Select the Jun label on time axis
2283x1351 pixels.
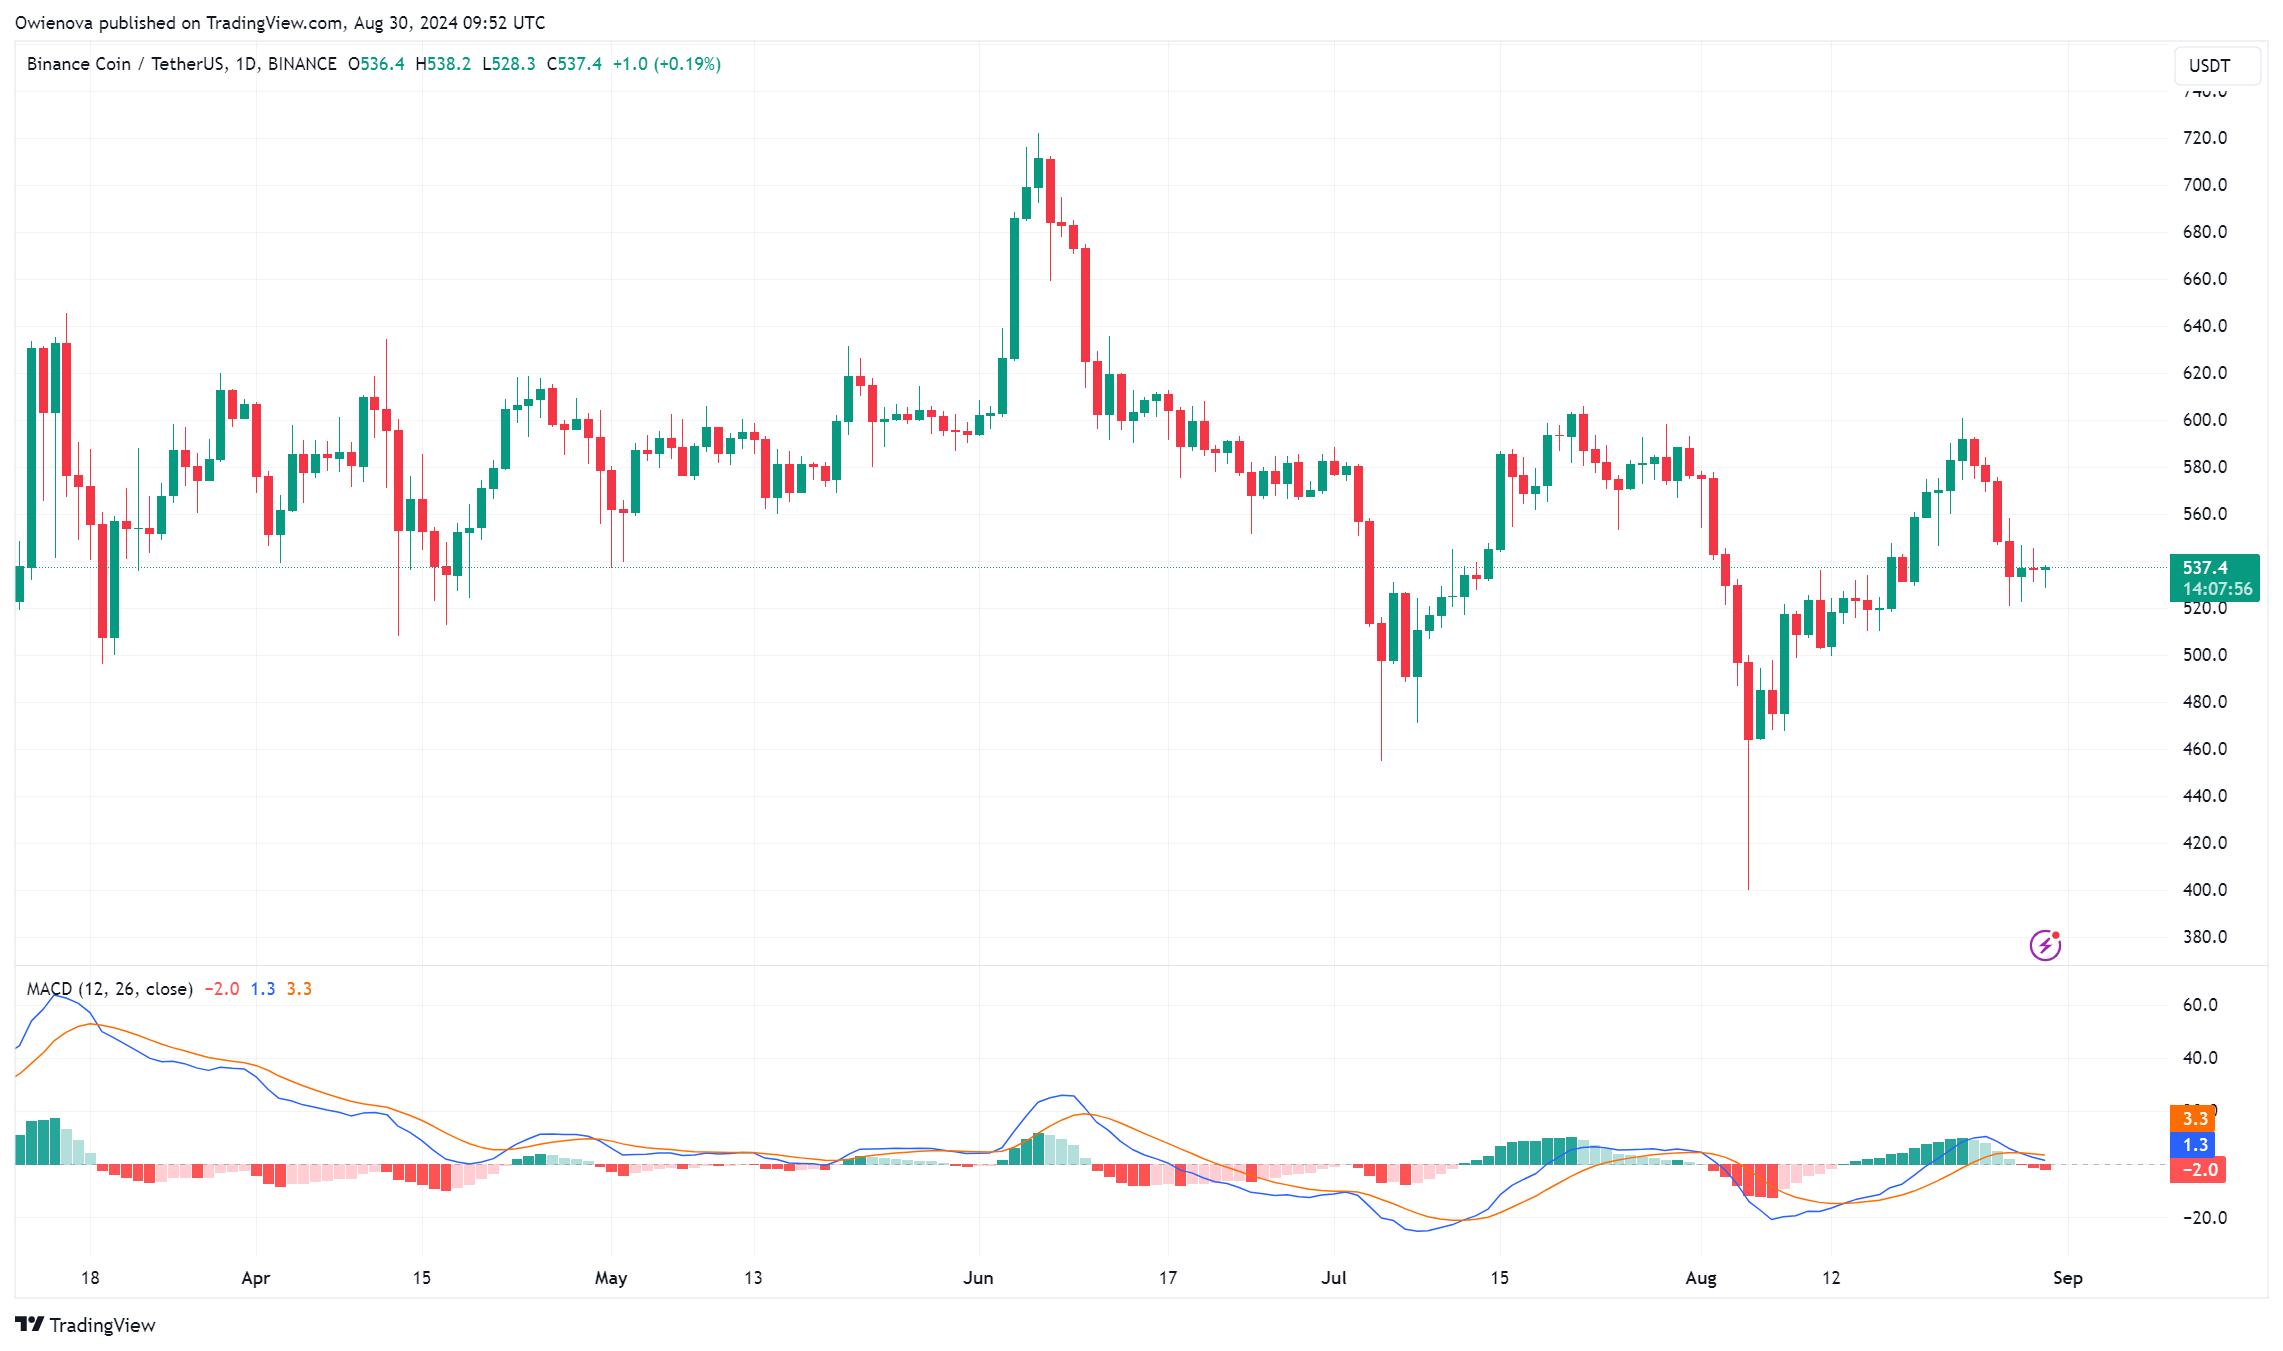point(978,1278)
